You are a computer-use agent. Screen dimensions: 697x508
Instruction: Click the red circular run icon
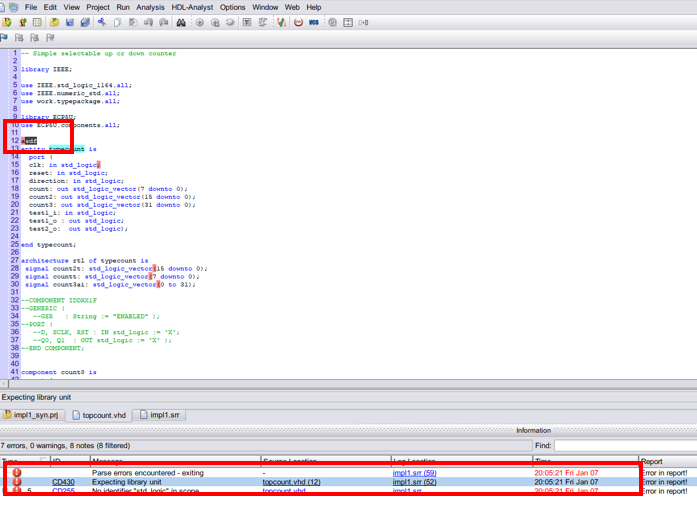[x=298, y=22]
